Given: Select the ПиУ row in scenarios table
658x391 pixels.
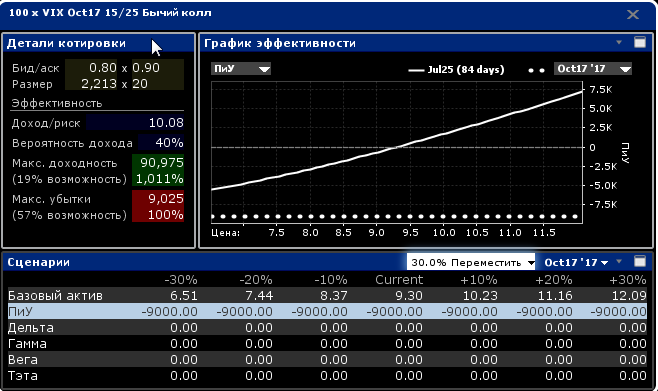Looking at the screenshot, I should tap(327, 312).
